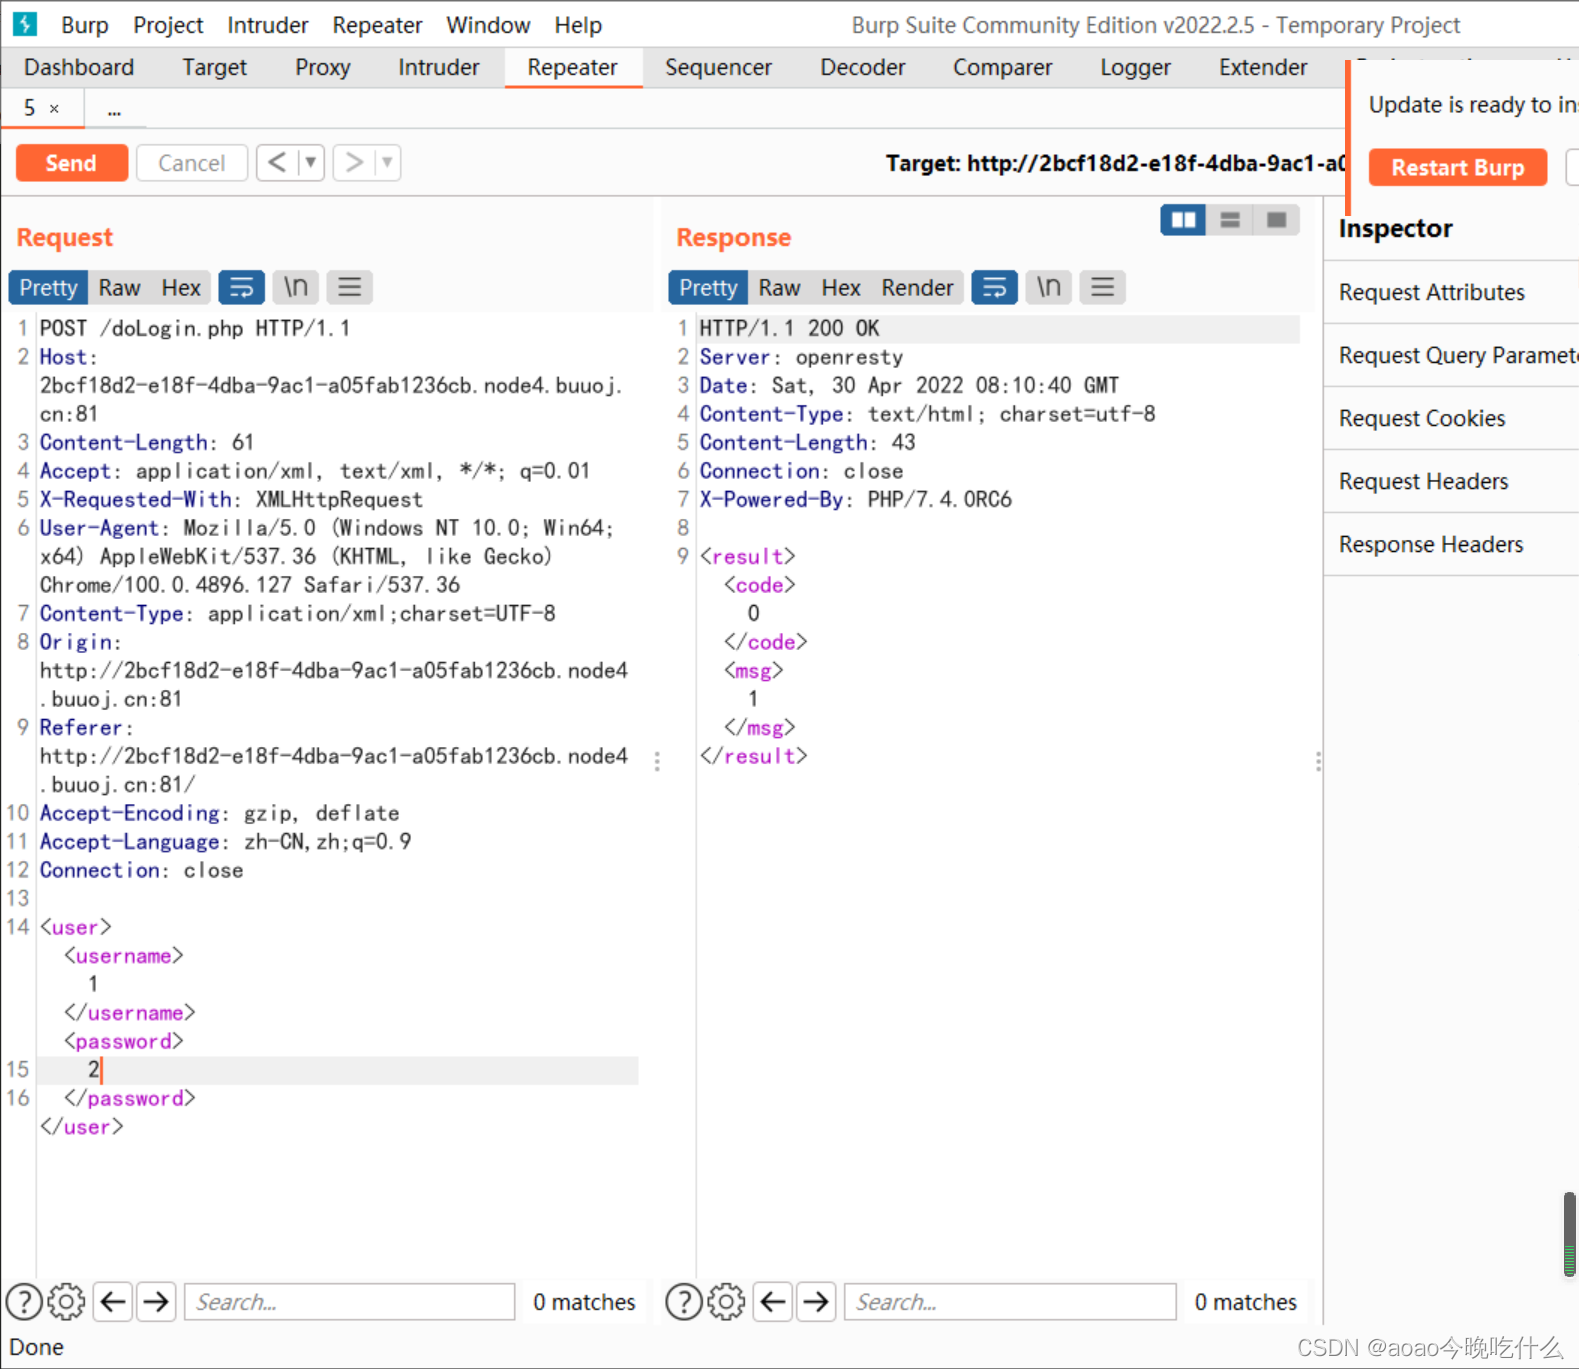Open Request search help icon
The image size is (1579, 1369).
coord(24,1301)
